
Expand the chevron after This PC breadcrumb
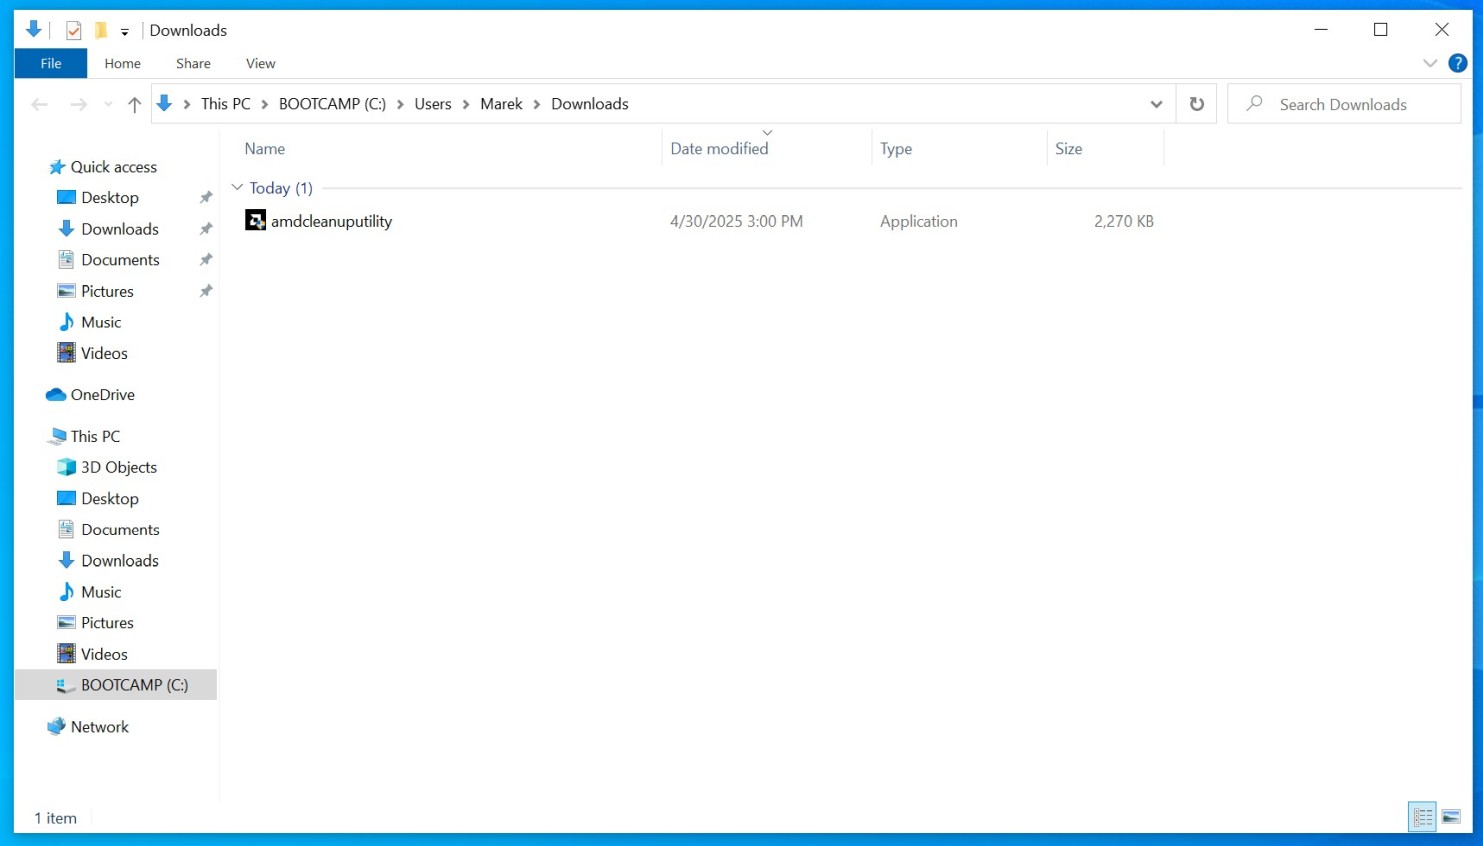(265, 104)
